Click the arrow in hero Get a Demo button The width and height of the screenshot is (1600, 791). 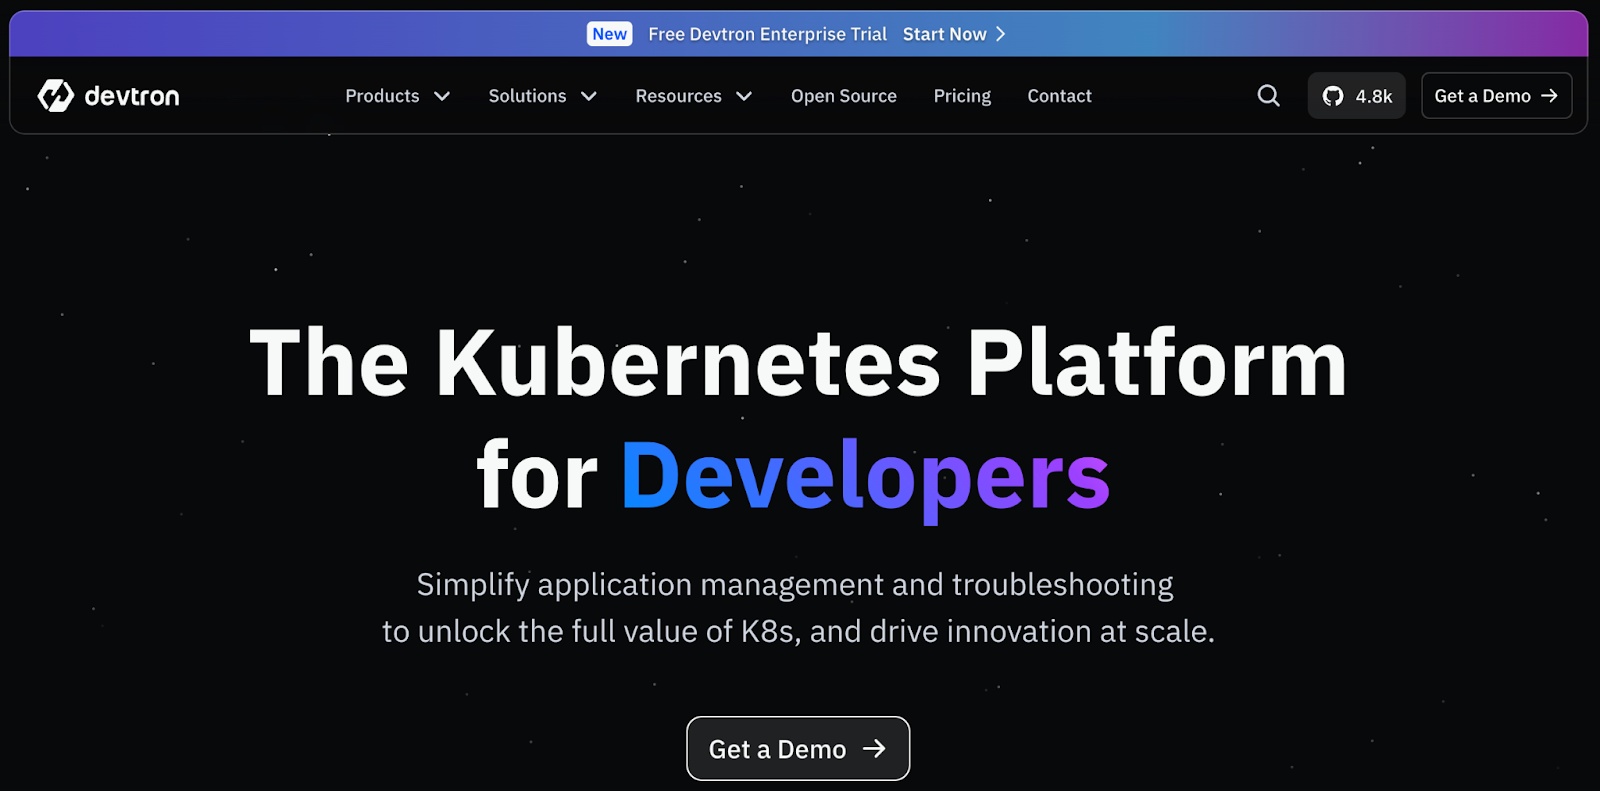(x=874, y=748)
